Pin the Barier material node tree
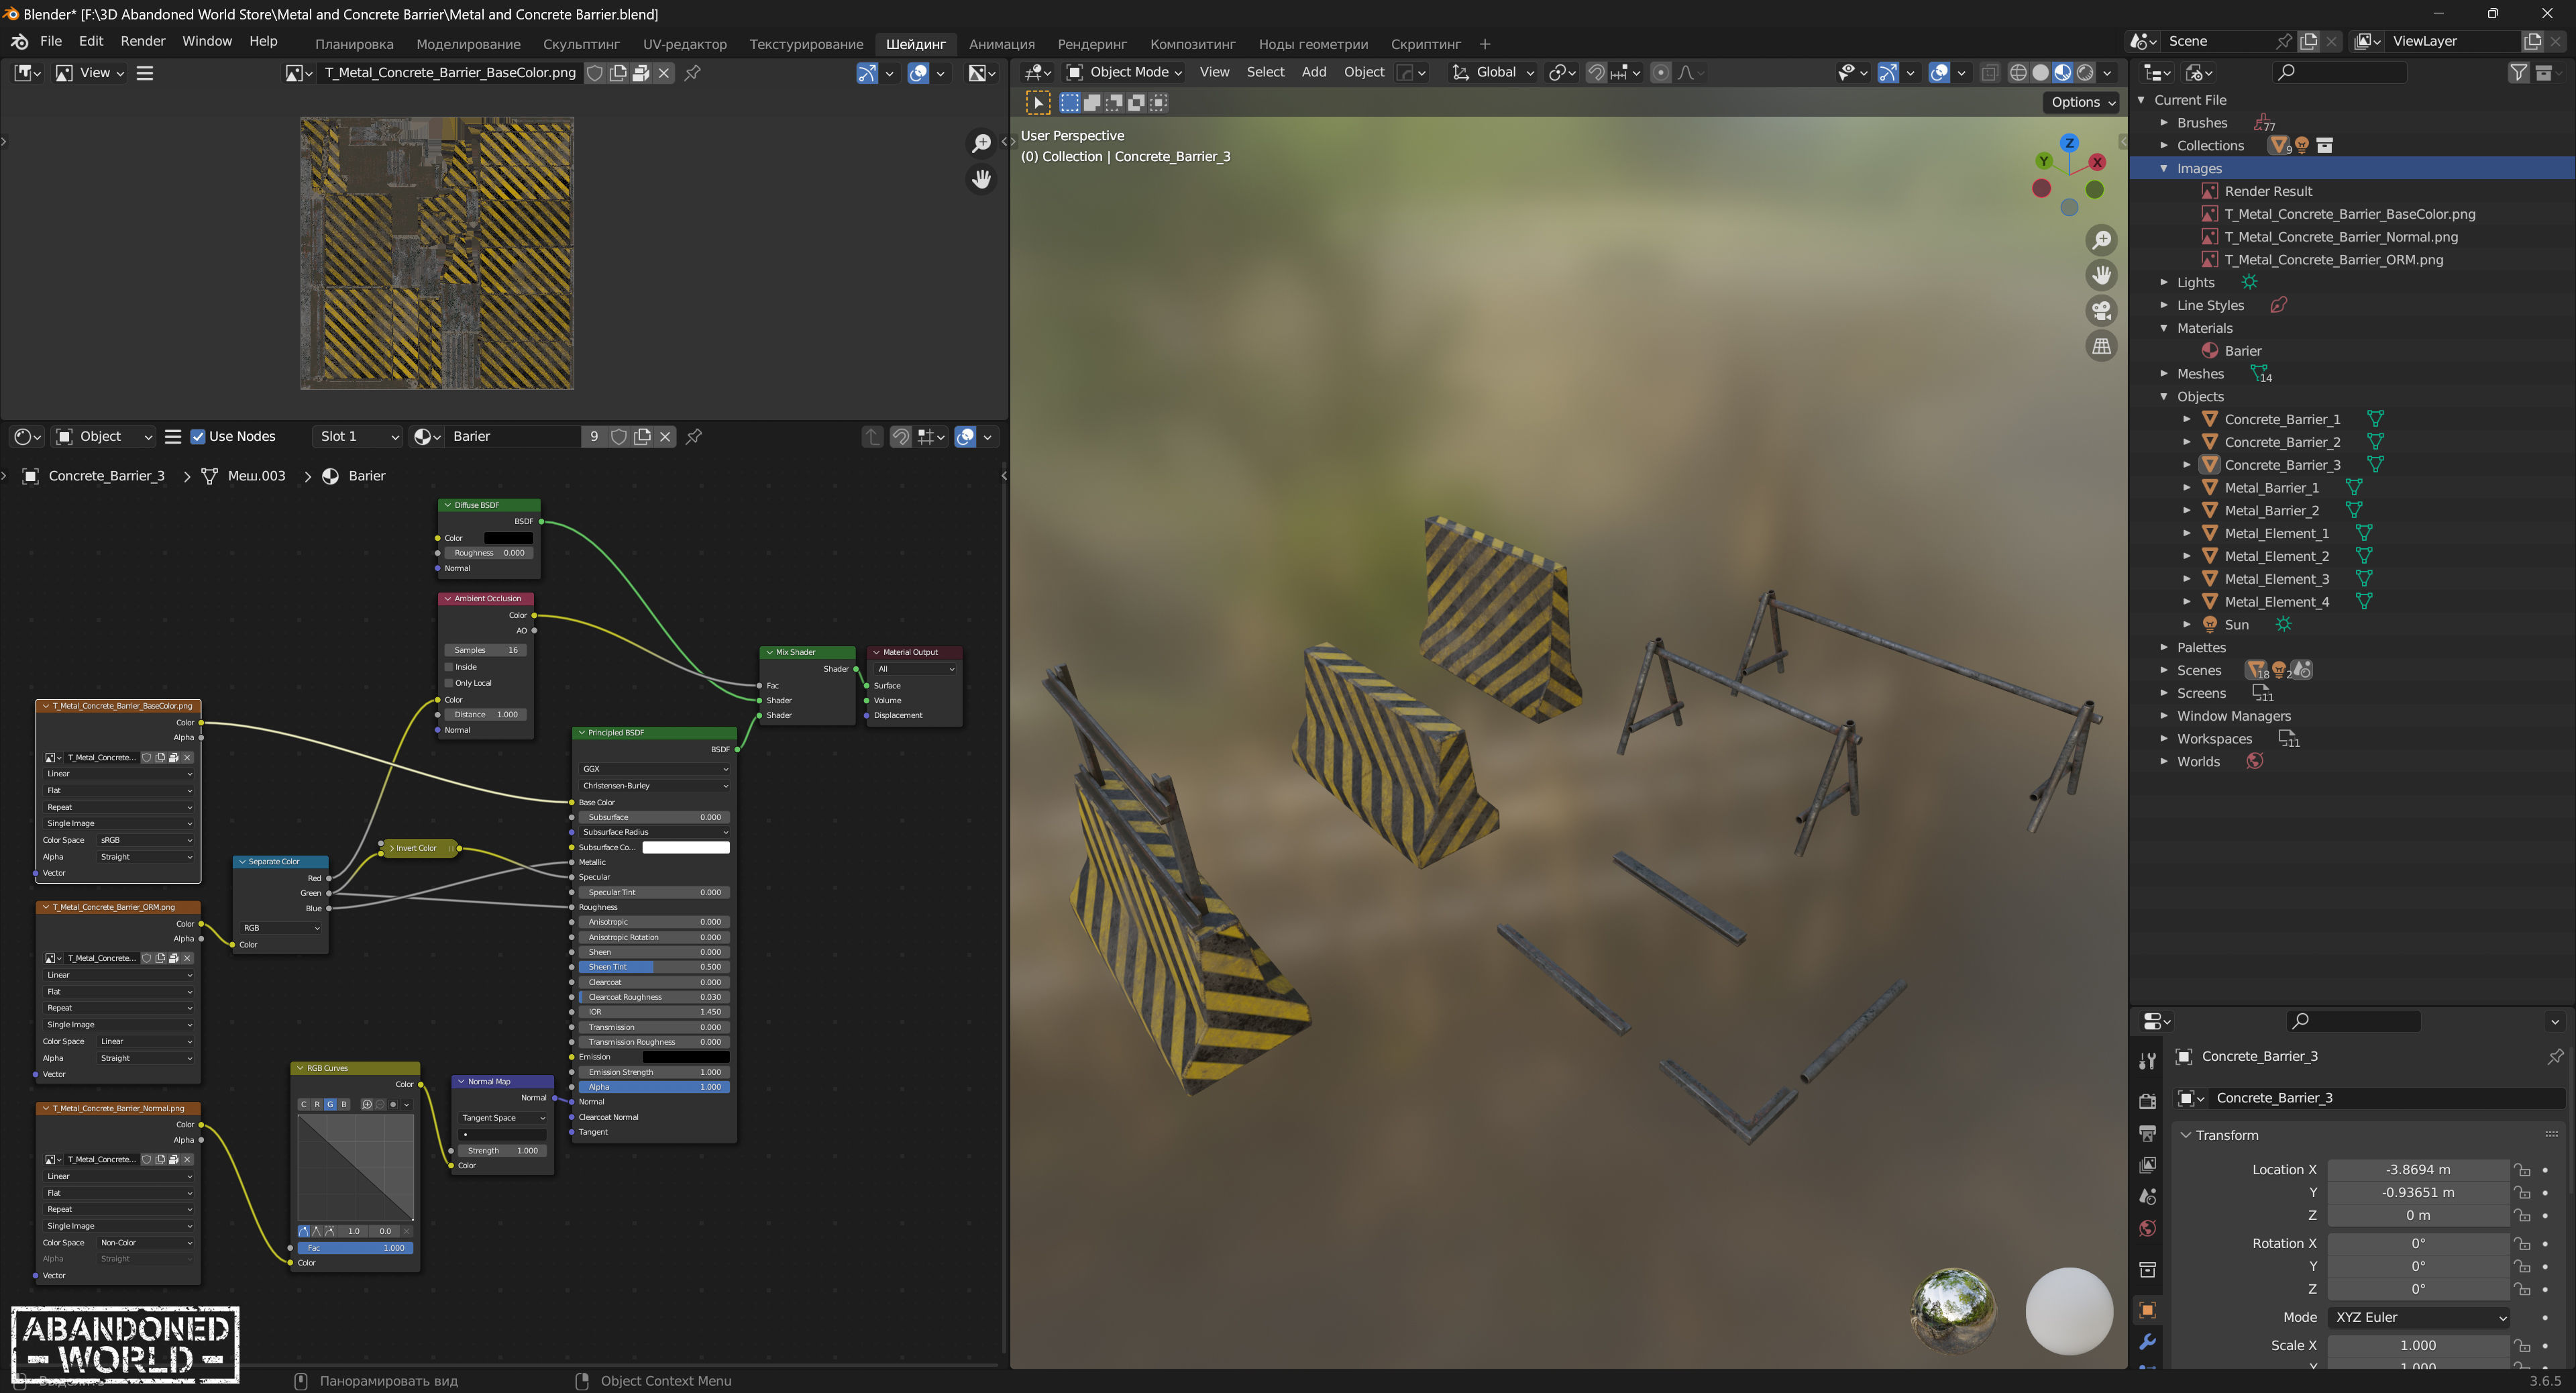 (693, 436)
